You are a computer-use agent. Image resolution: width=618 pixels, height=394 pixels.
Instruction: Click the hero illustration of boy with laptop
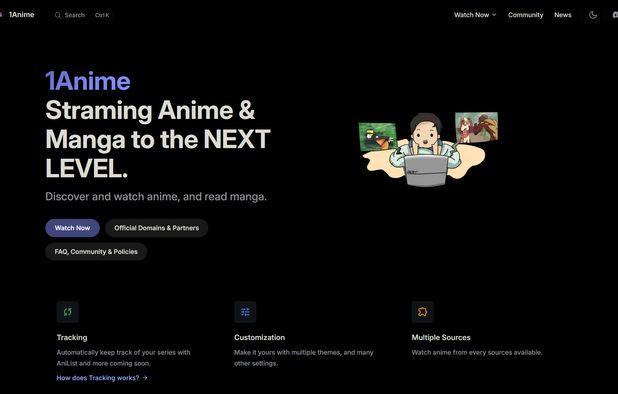(x=428, y=149)
